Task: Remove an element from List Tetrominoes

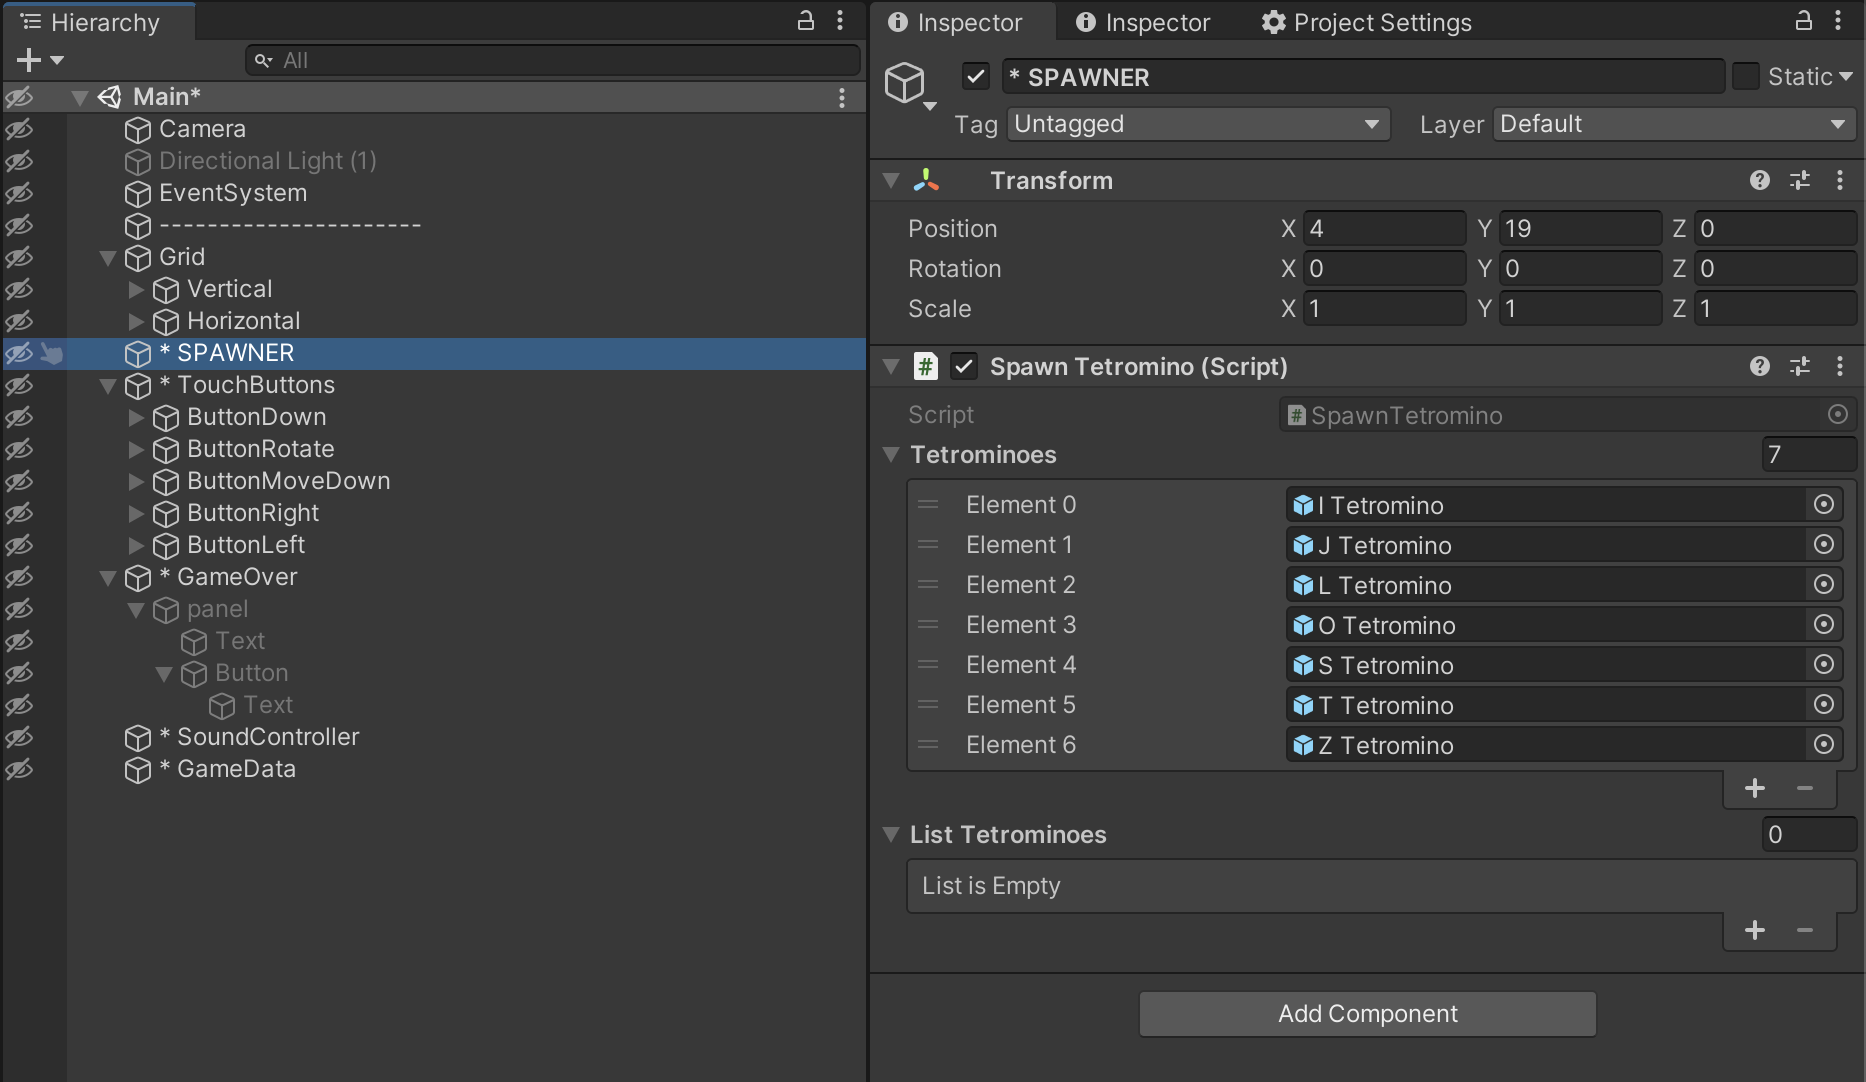Action: click(x=1805, y=930)
